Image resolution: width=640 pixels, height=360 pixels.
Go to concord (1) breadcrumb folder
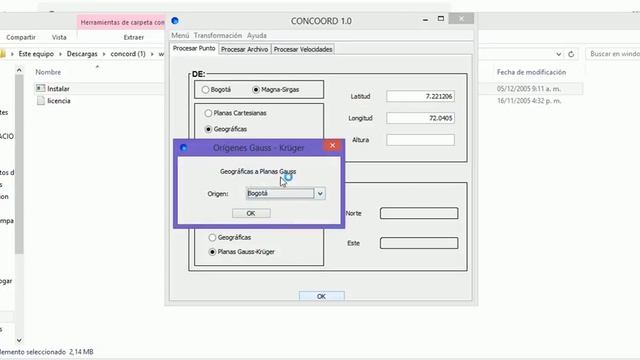click(x=128, y=54)
